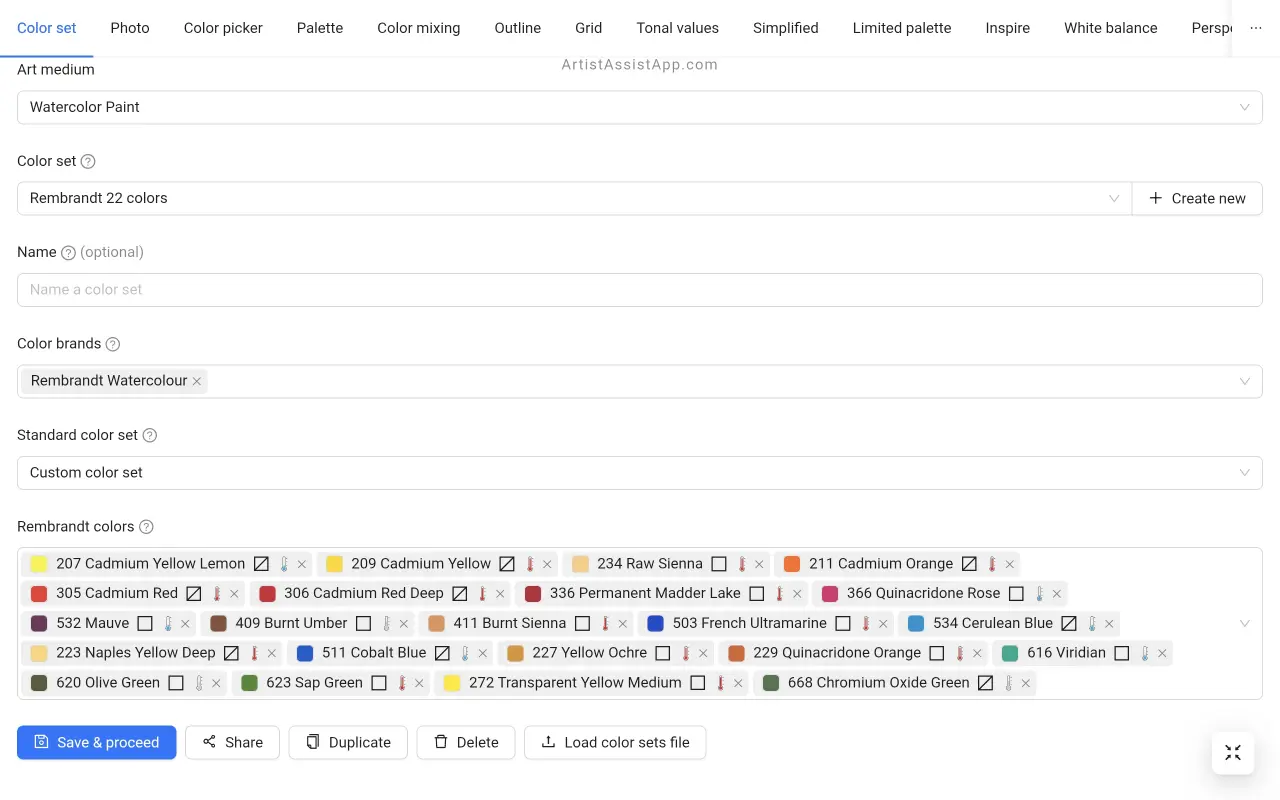
Task: Remove the Rembrandt Watercolour brand tag
Action: click(197, 381)
